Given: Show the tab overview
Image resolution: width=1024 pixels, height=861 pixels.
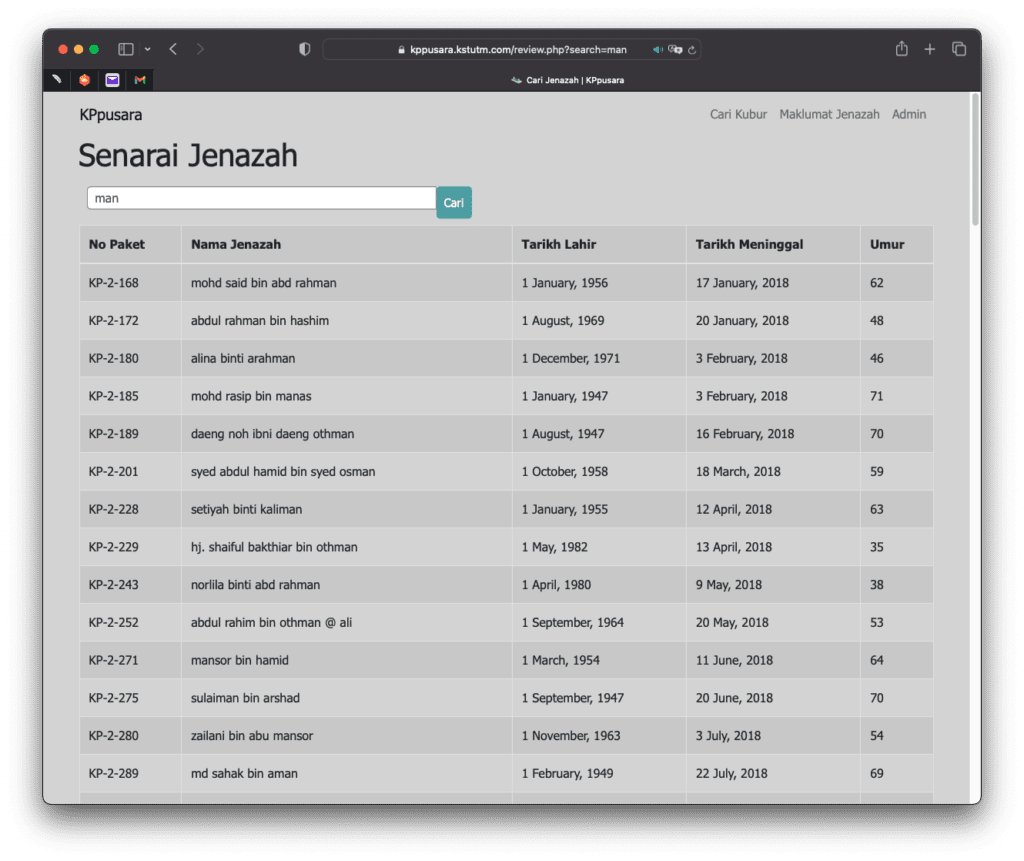Looking at the screenshot, I should tap(959, 49).
